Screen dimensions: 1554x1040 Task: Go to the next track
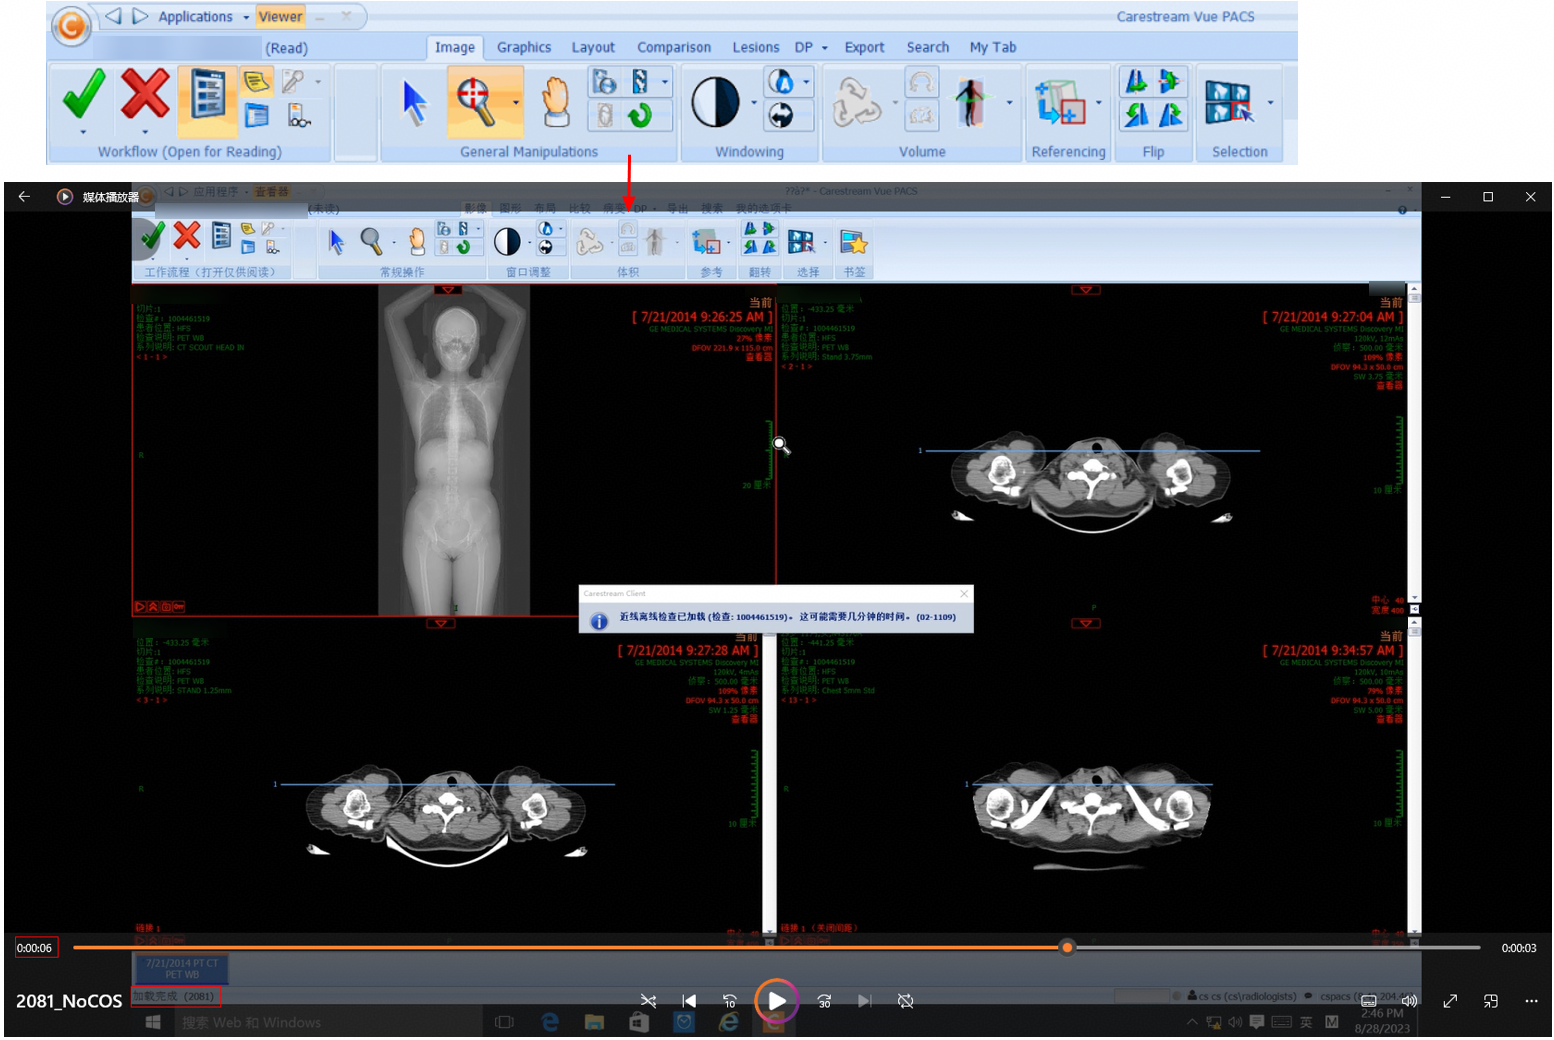865,1001
